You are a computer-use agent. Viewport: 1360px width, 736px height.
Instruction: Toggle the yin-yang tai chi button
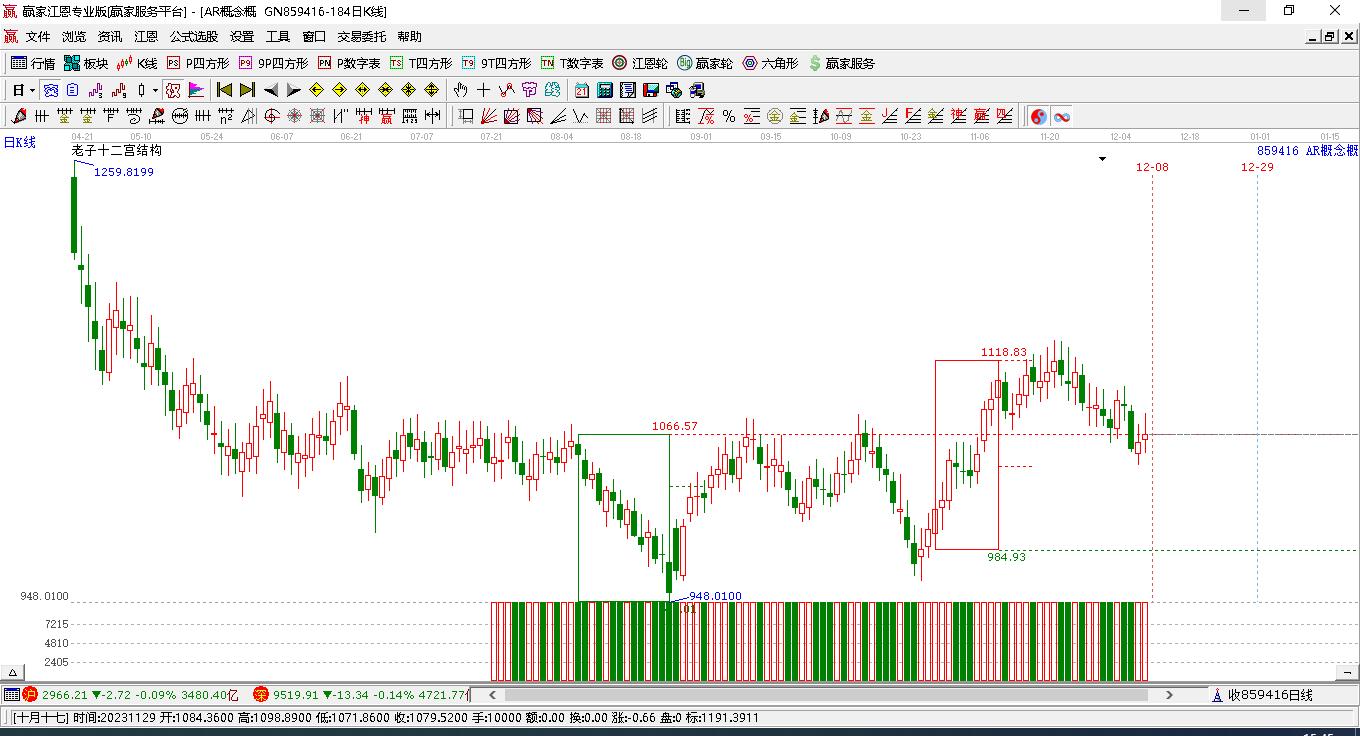(1039, 116)
